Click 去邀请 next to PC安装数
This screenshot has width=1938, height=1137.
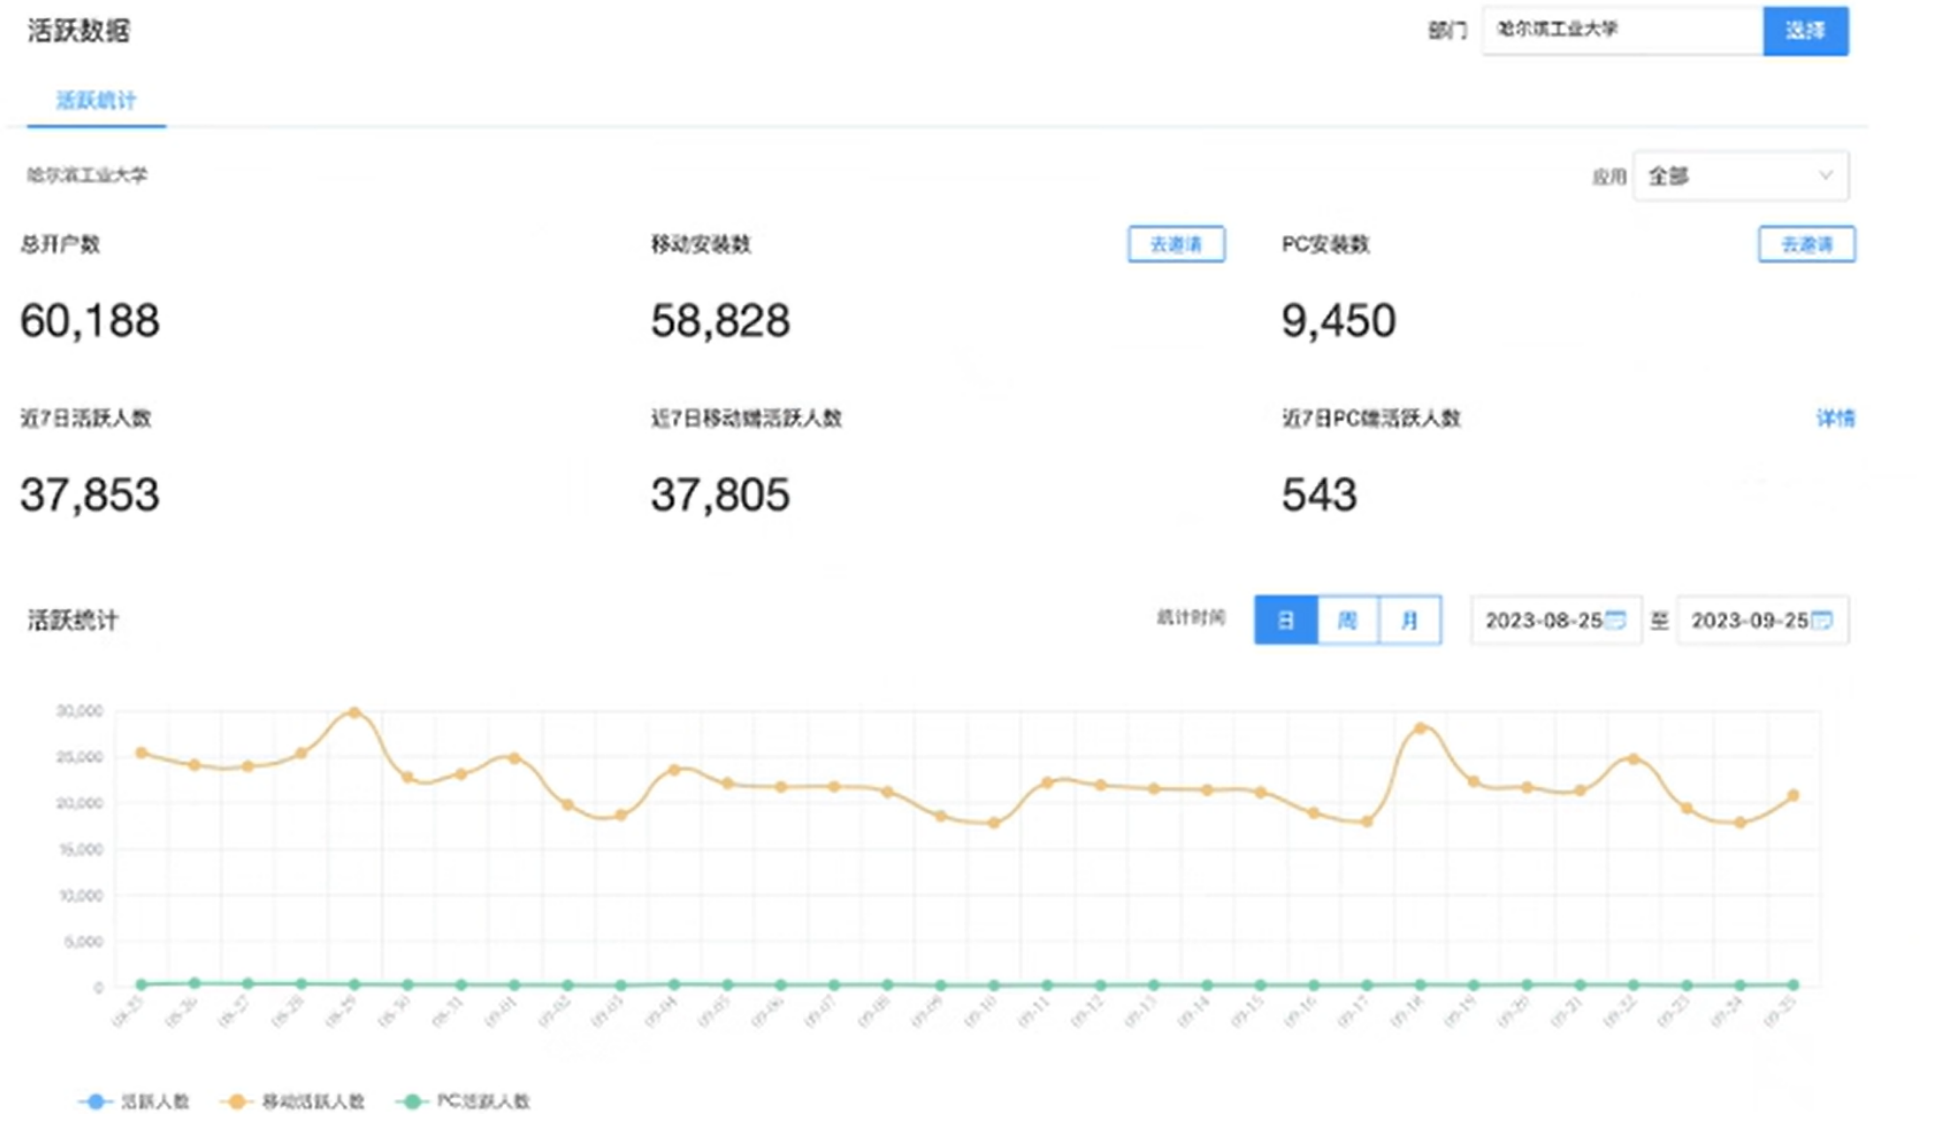click(1806, 244)
